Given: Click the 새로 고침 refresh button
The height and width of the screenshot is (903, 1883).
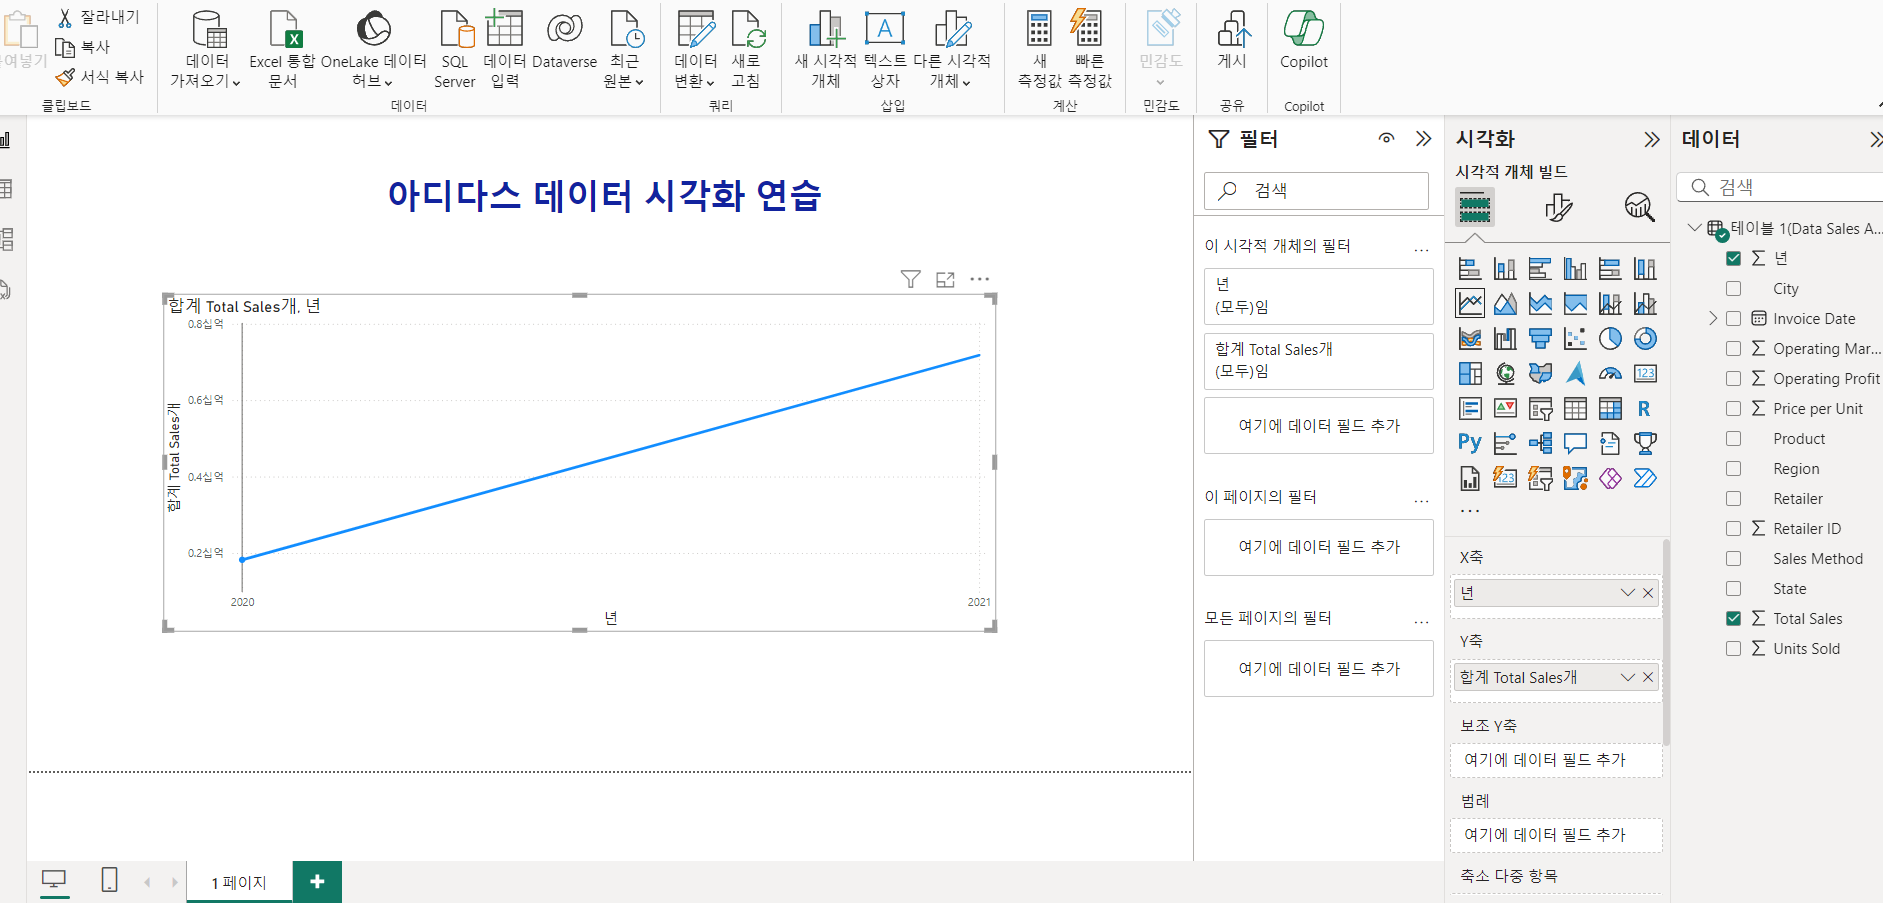Looking at the screenshot, I should pyautogui.click(x=746, y=49).
